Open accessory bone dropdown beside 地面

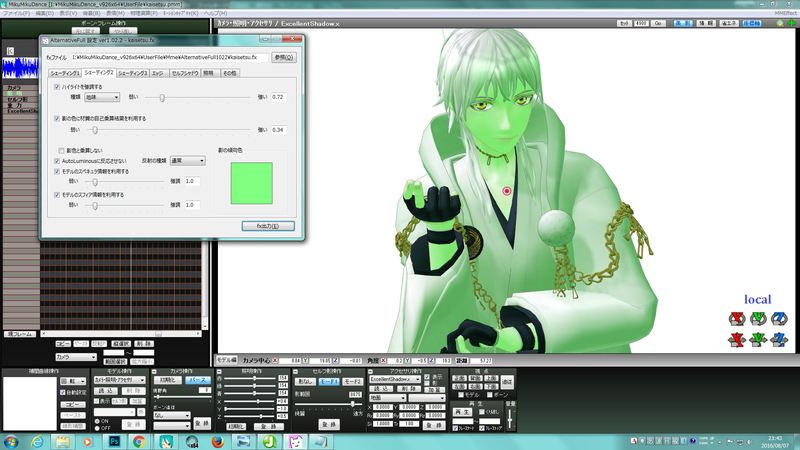[427, 397]
